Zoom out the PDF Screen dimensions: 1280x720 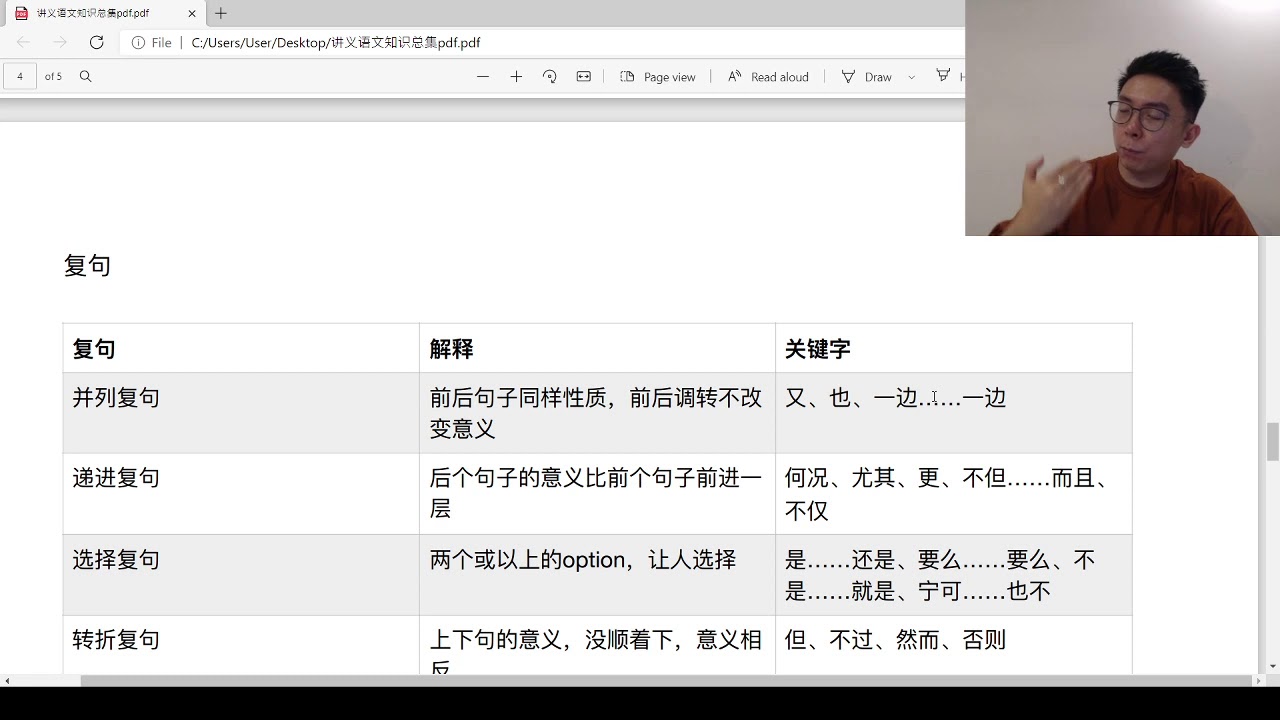[x=483, y=76]
